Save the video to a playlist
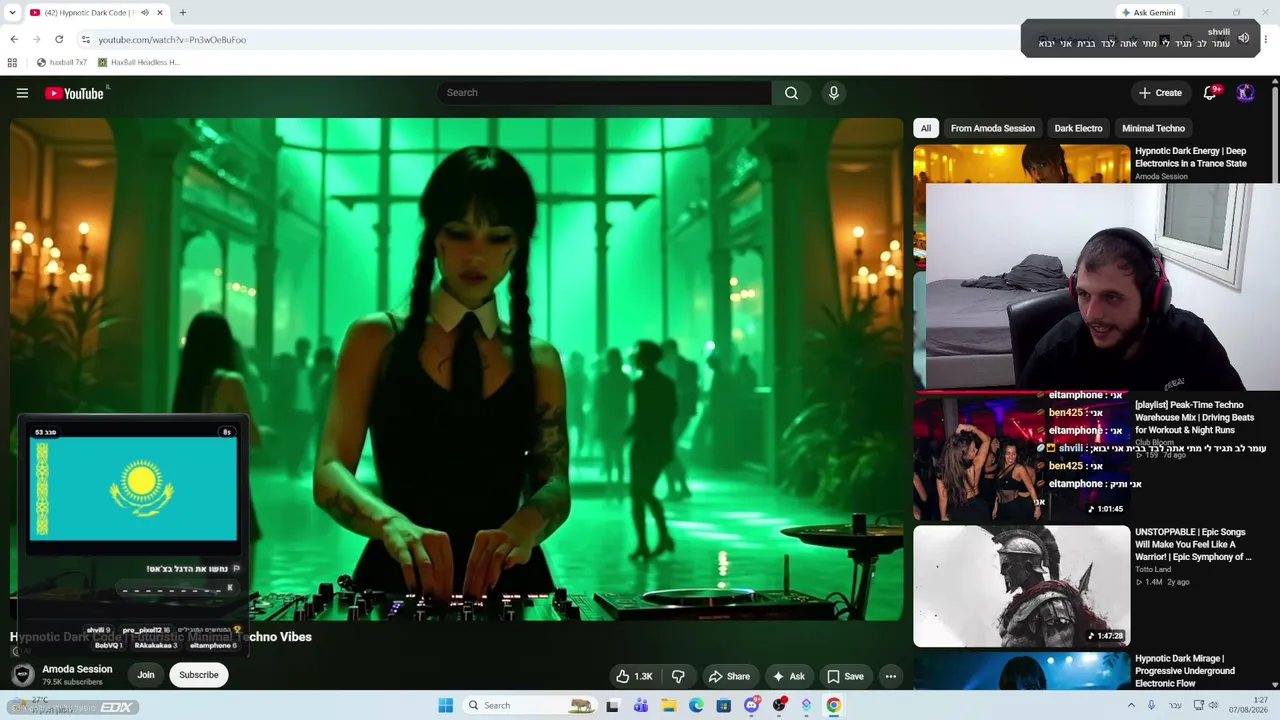The image size is (1280, 720). click(x=845, y=676)
